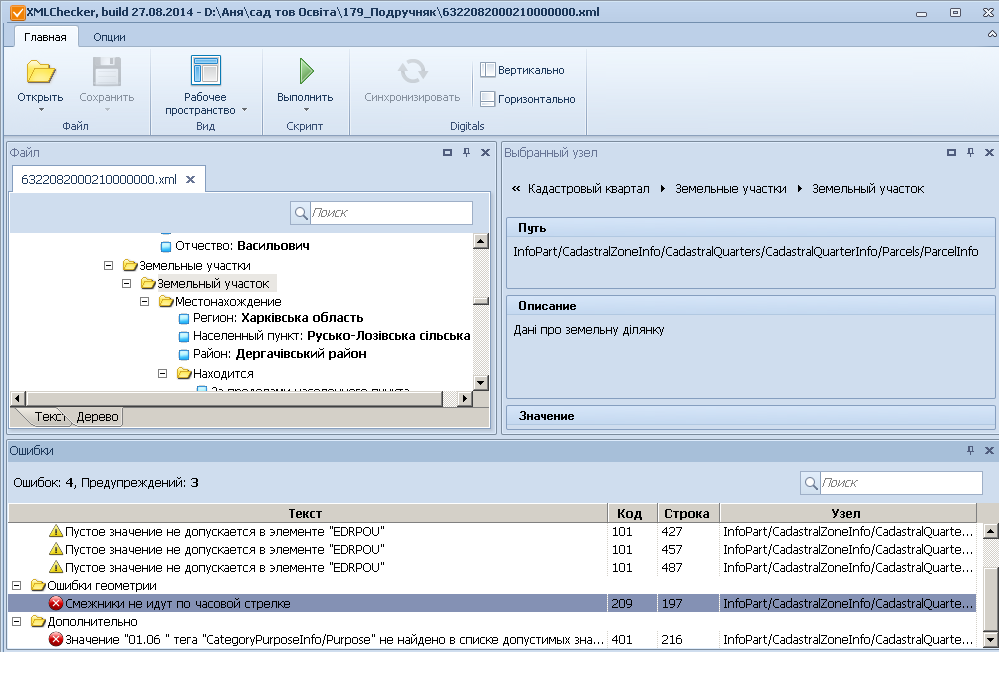1007x679 pixels.
Task: Click the Земельные участки folder icon
Action: [130, 265]
